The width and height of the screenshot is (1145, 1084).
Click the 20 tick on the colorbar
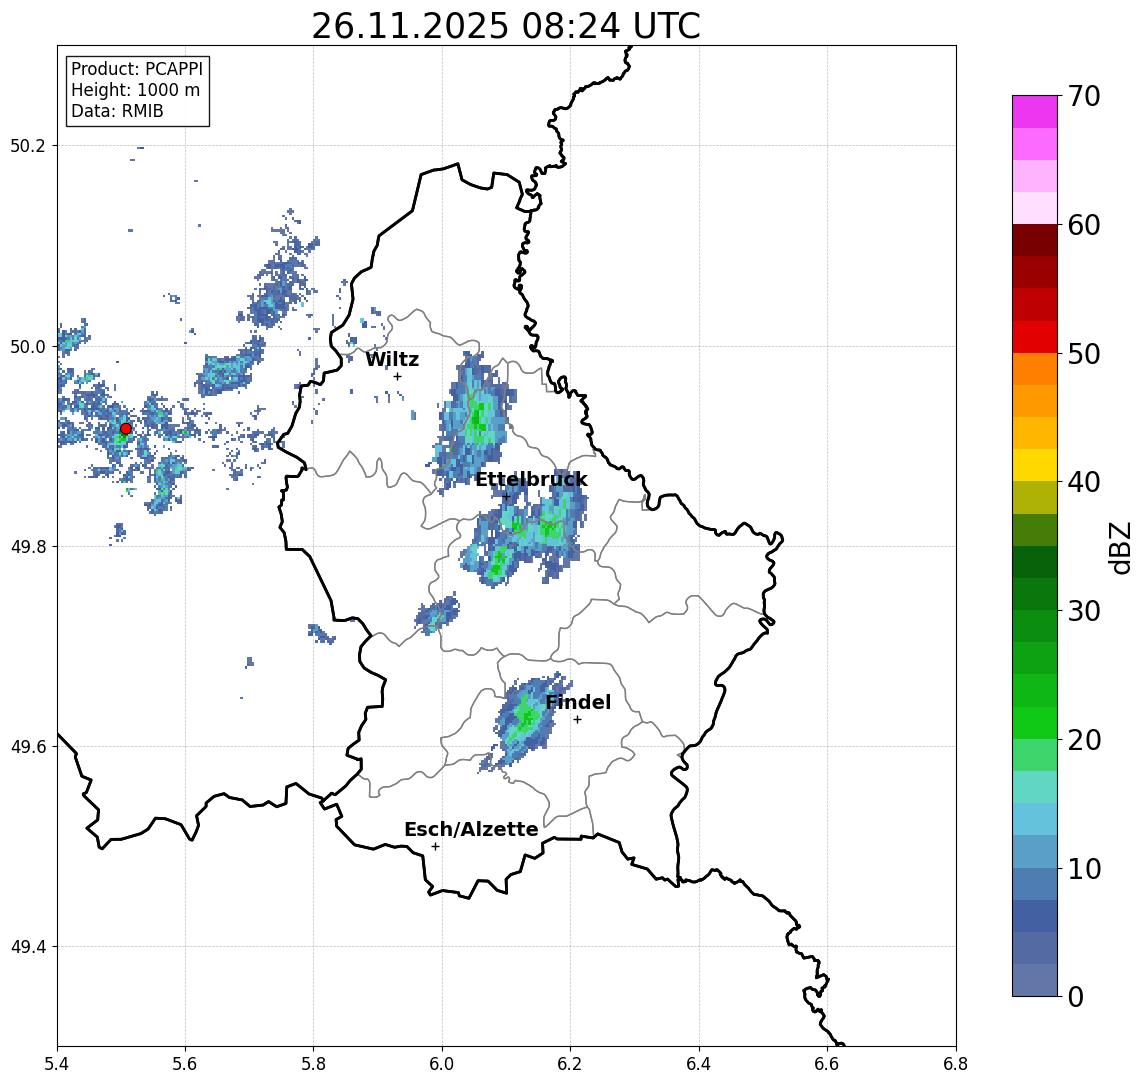(1084, 739)
